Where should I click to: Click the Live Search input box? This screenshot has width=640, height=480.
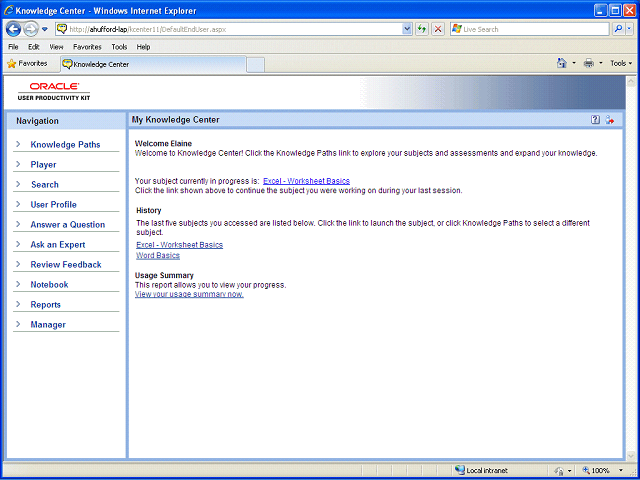pos(530,29)
